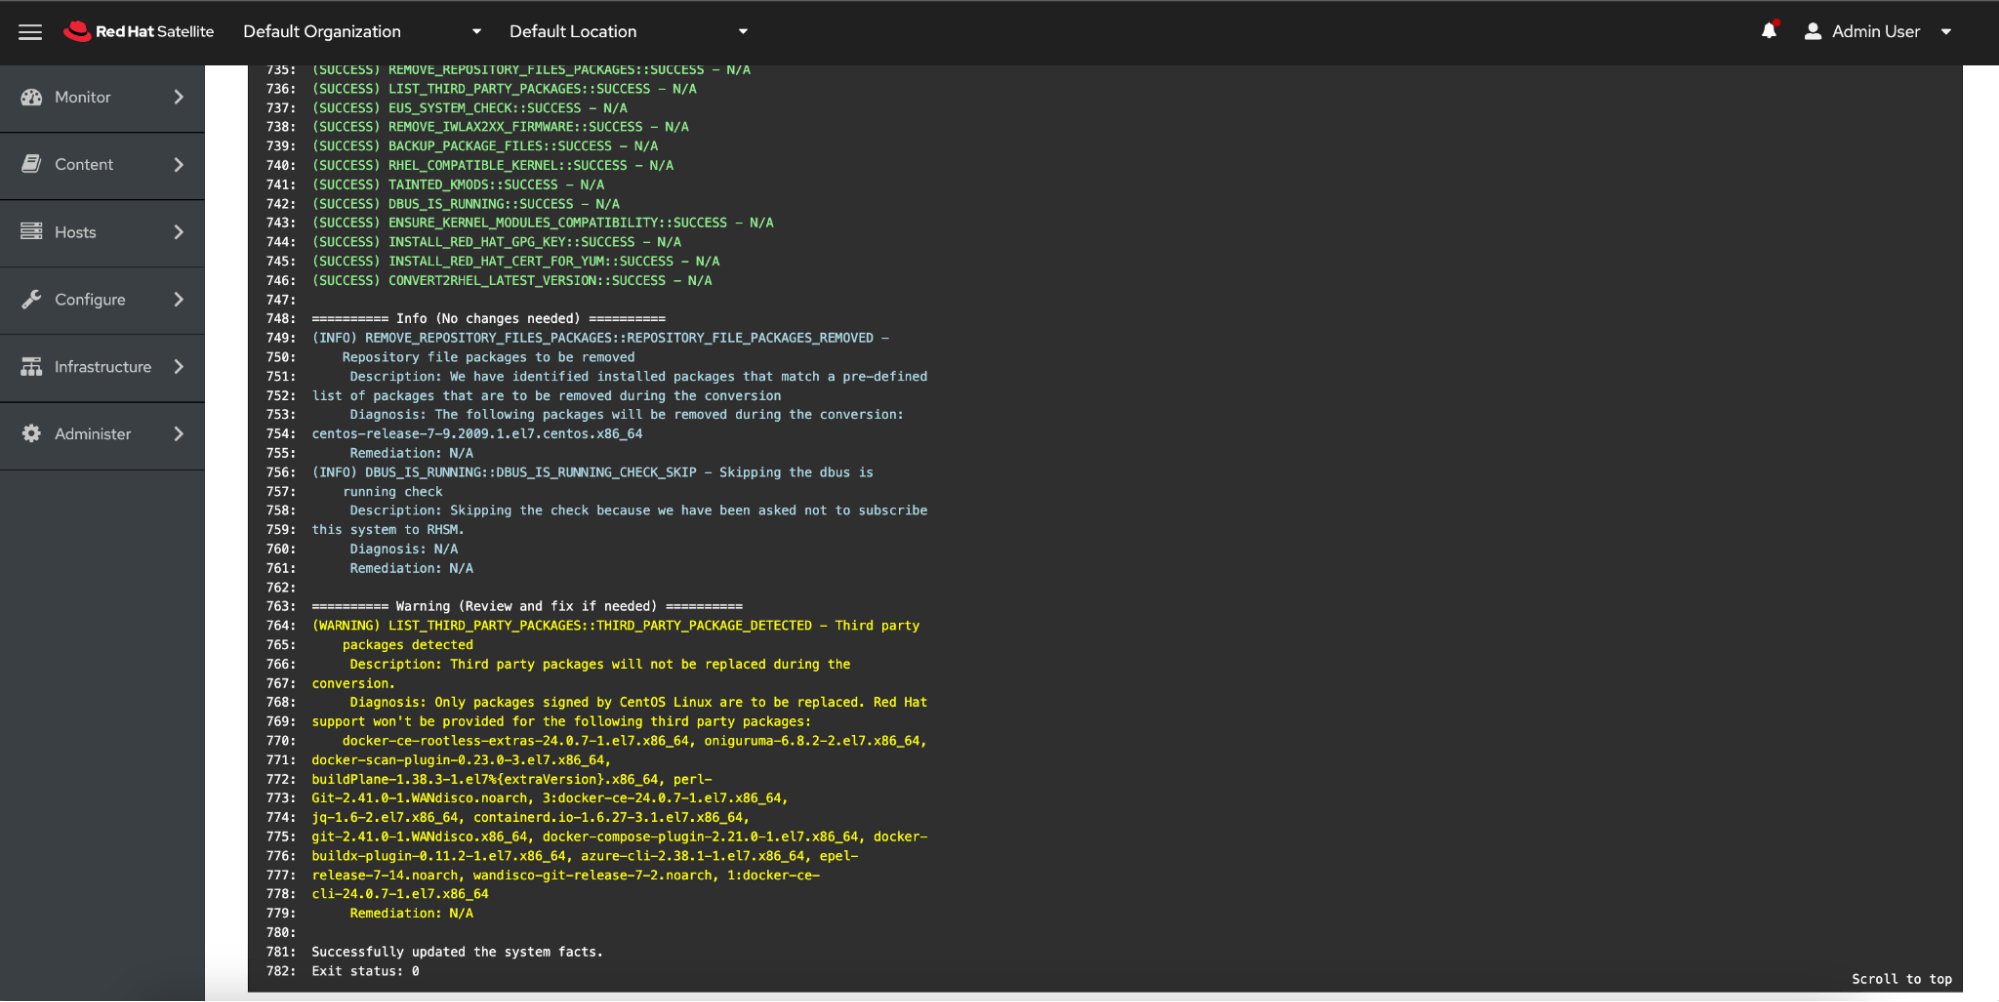Click the Monitor dashboard icon
This screenshot has height=1002, width=1999.
pyautogui.click(x=32, y=97)
